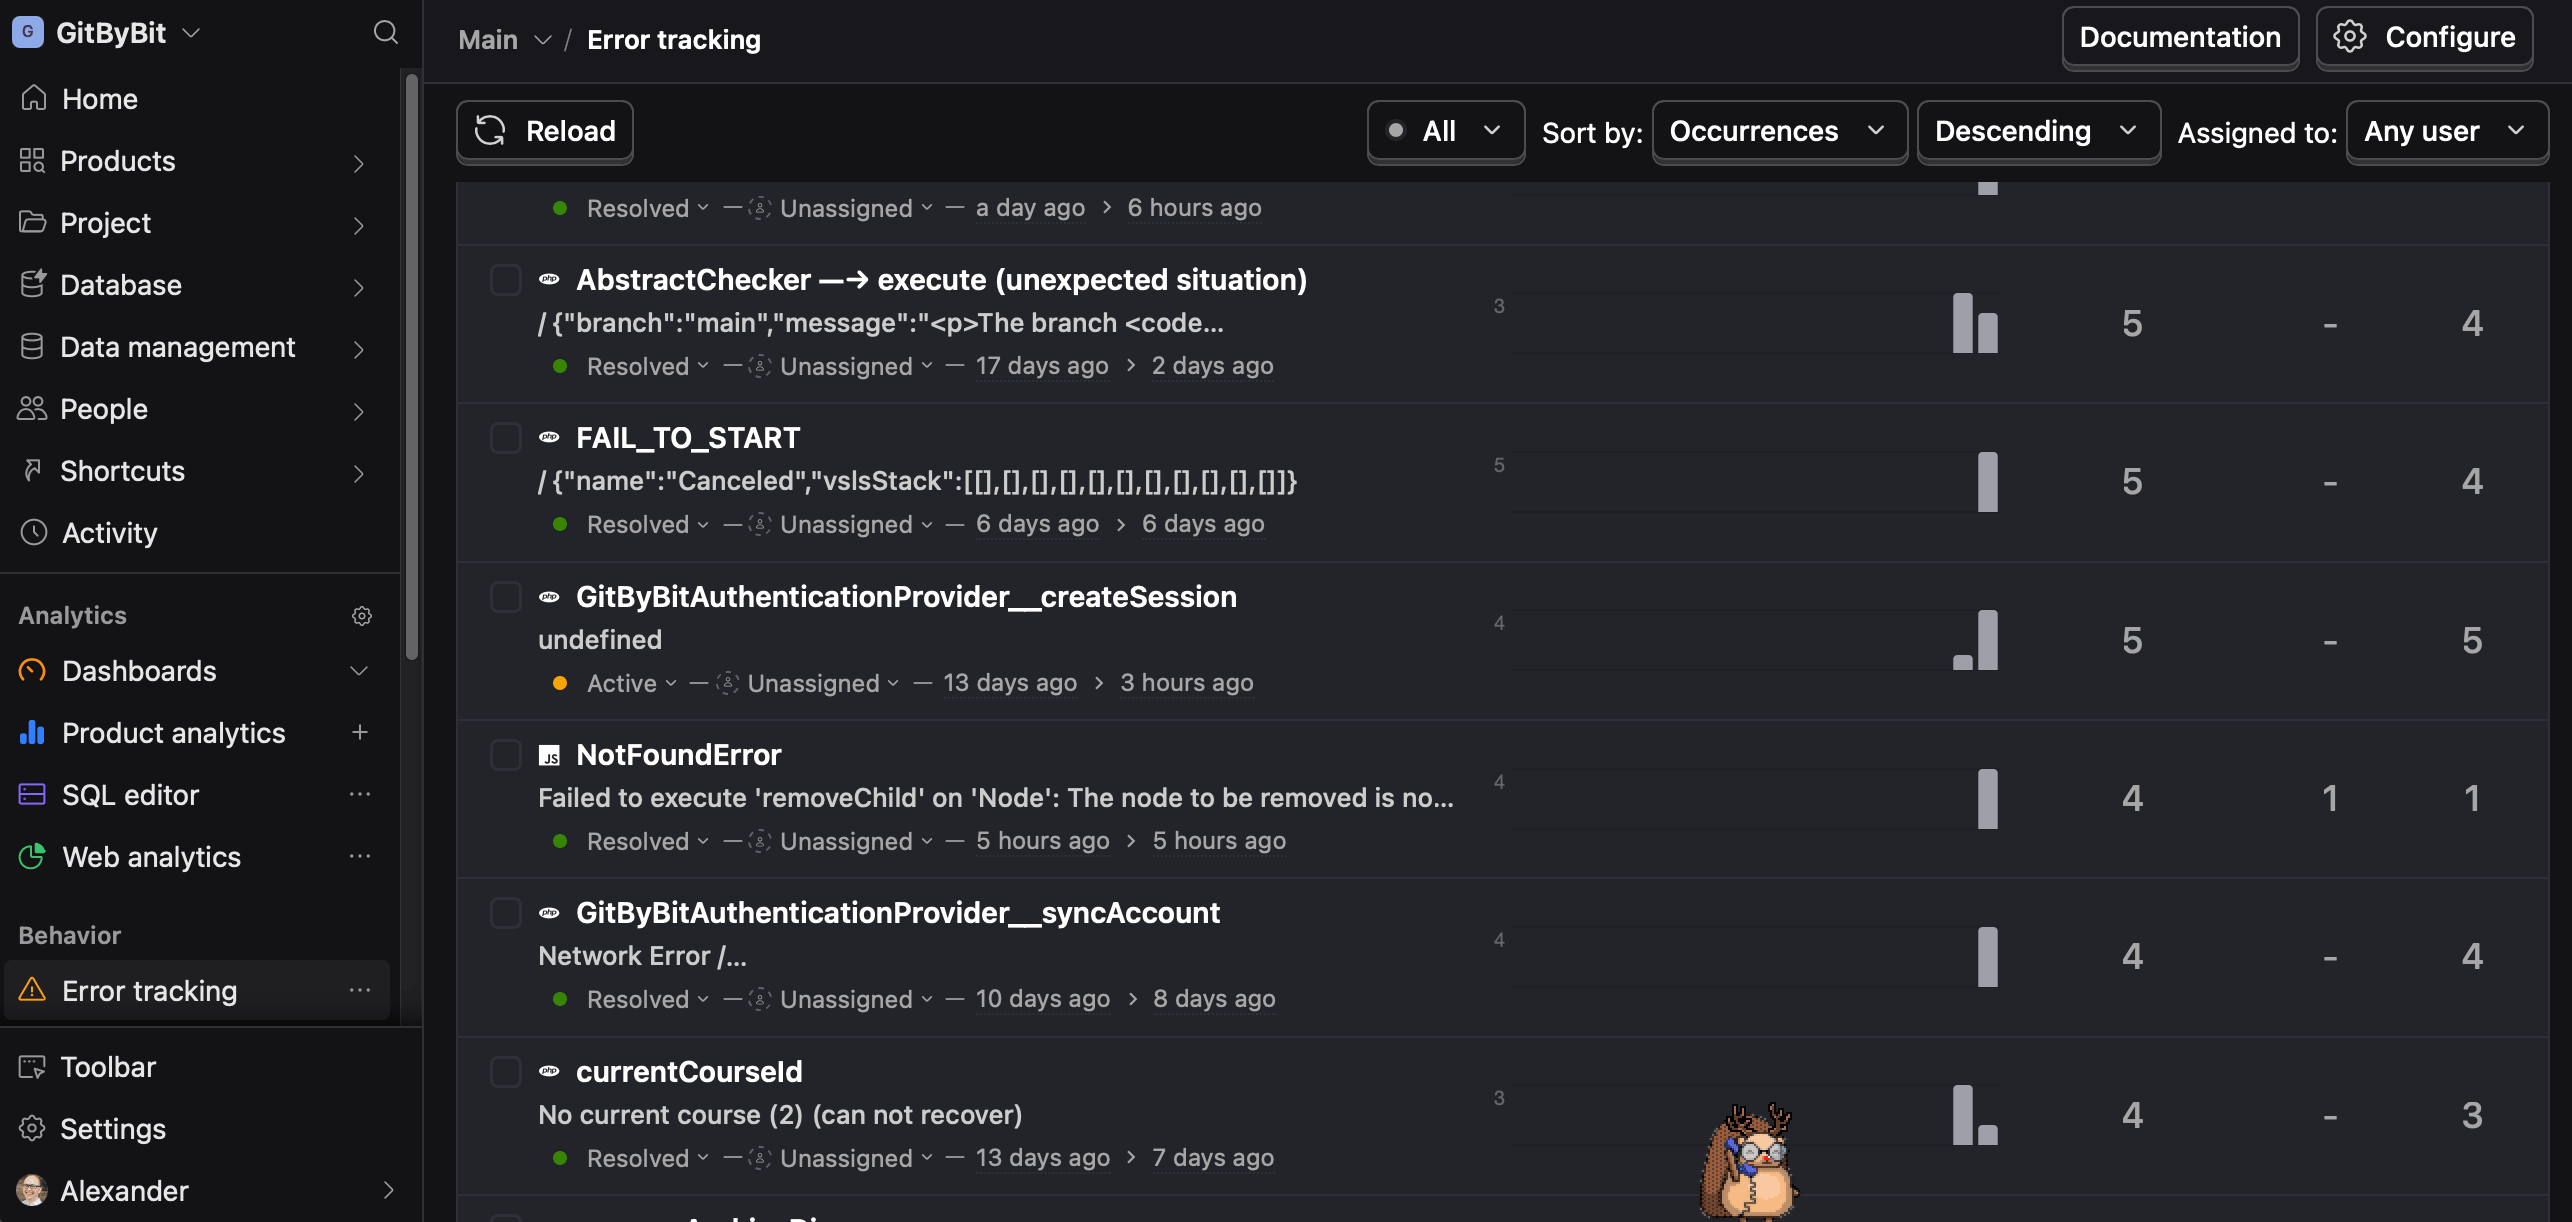This screenshot has width=2572, height=1222.
Task: Tick the NotFoundError issue checkbox
Action: [x=506, y=755]
